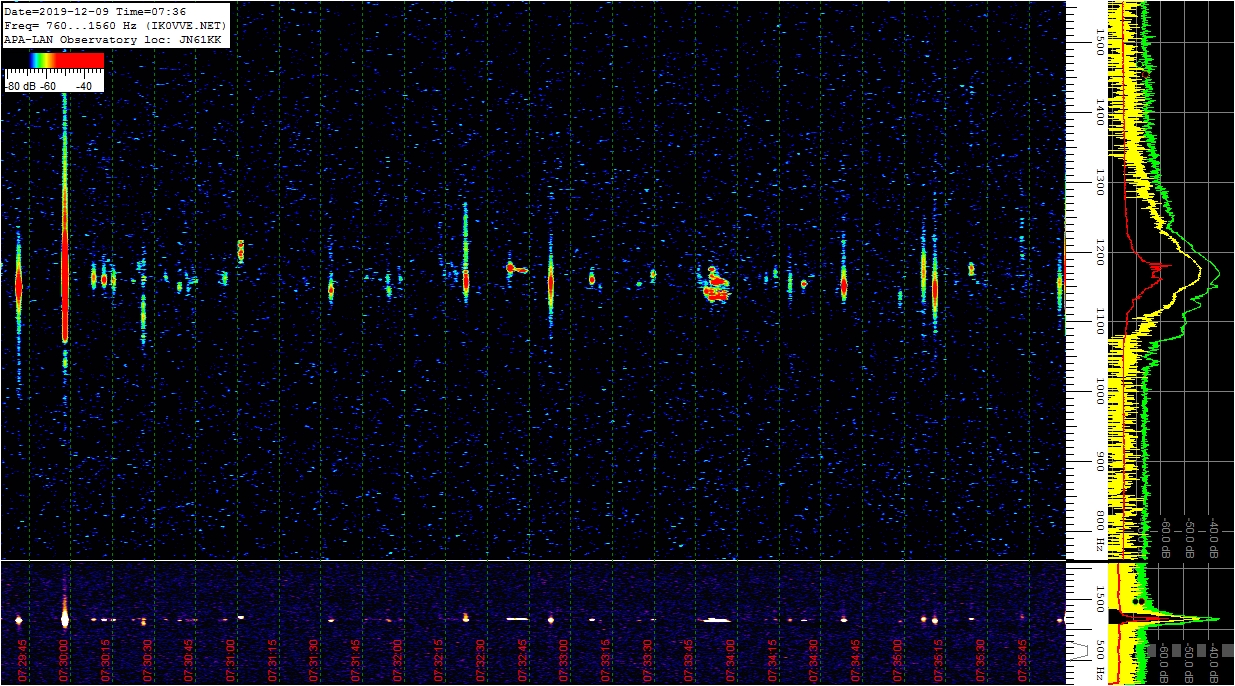Click the red signal cluster near 07:33:55

716,286
